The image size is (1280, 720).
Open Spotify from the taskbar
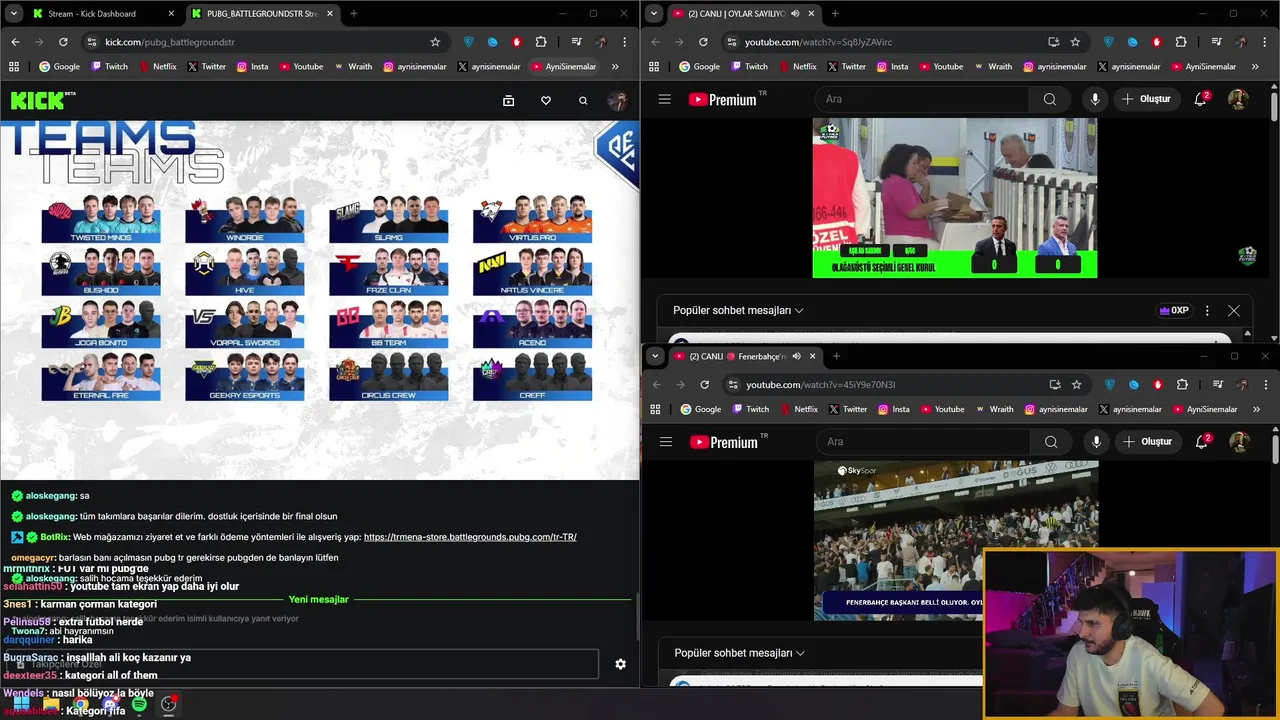pyautogui.click(x=139, y=705)
